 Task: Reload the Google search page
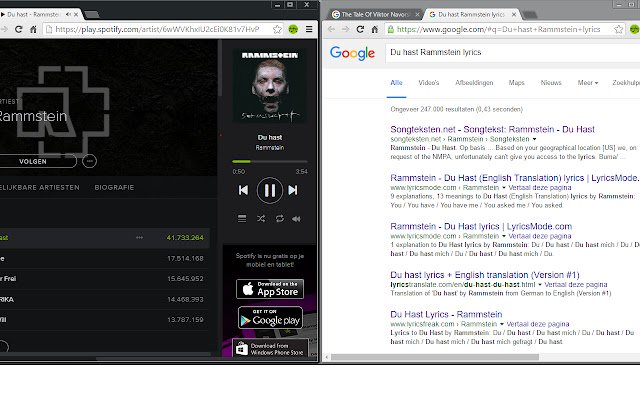pos(360,29)
